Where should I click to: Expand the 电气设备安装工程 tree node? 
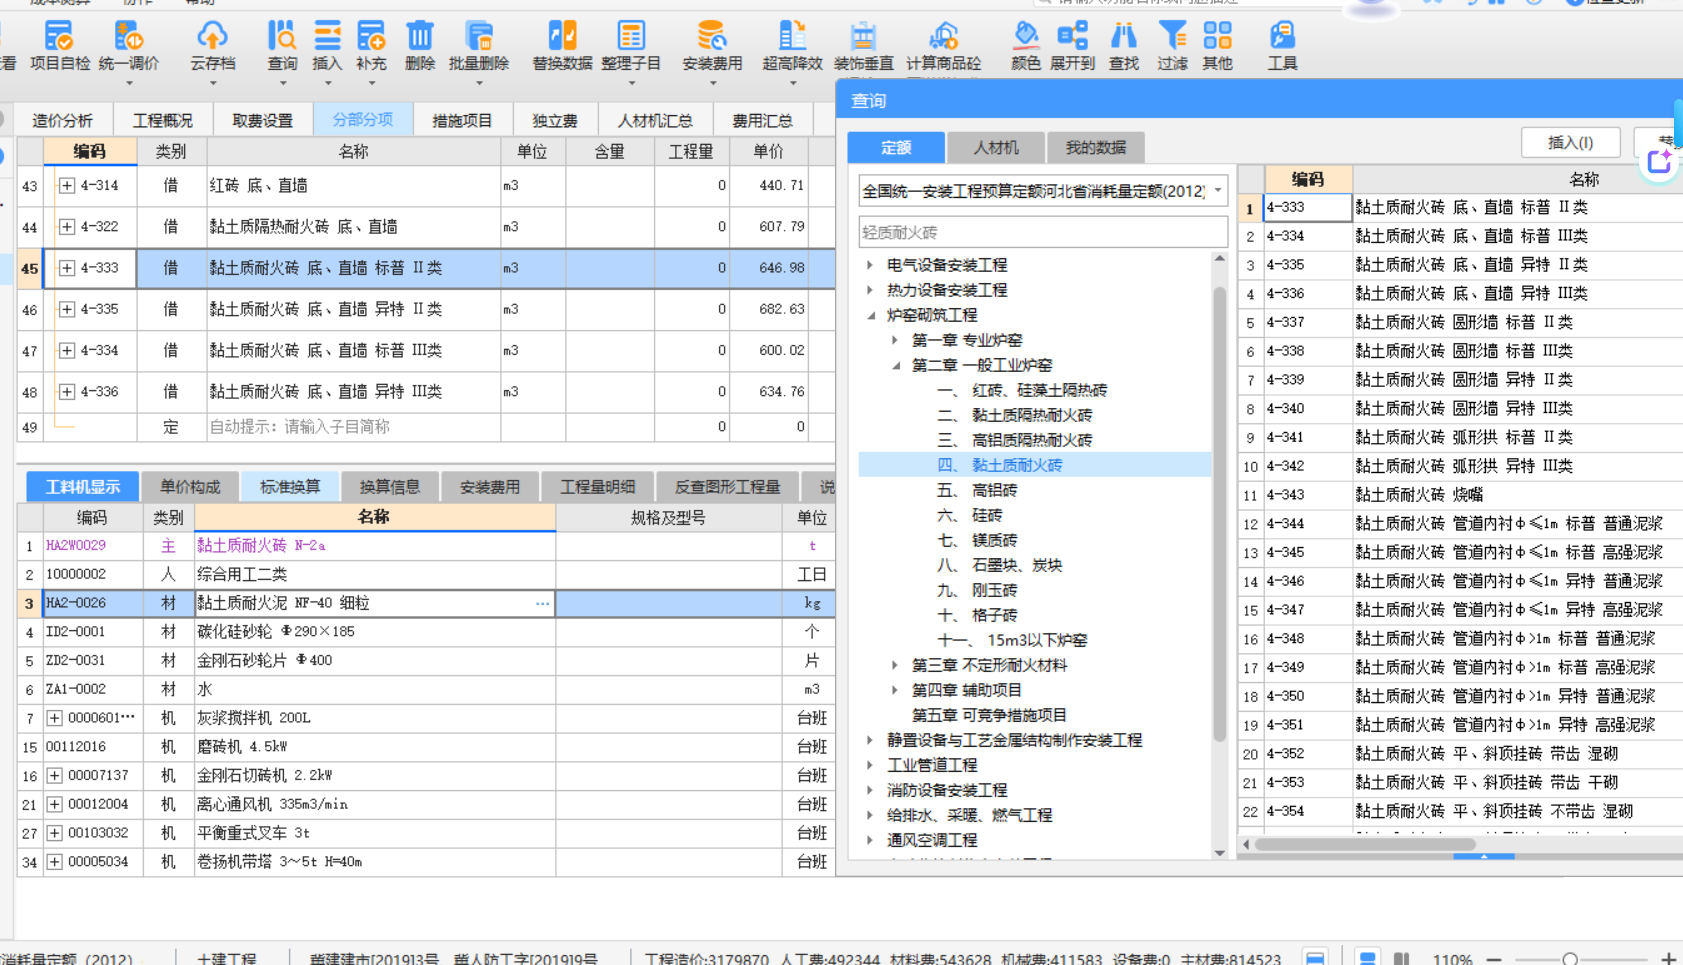(869, 265)
